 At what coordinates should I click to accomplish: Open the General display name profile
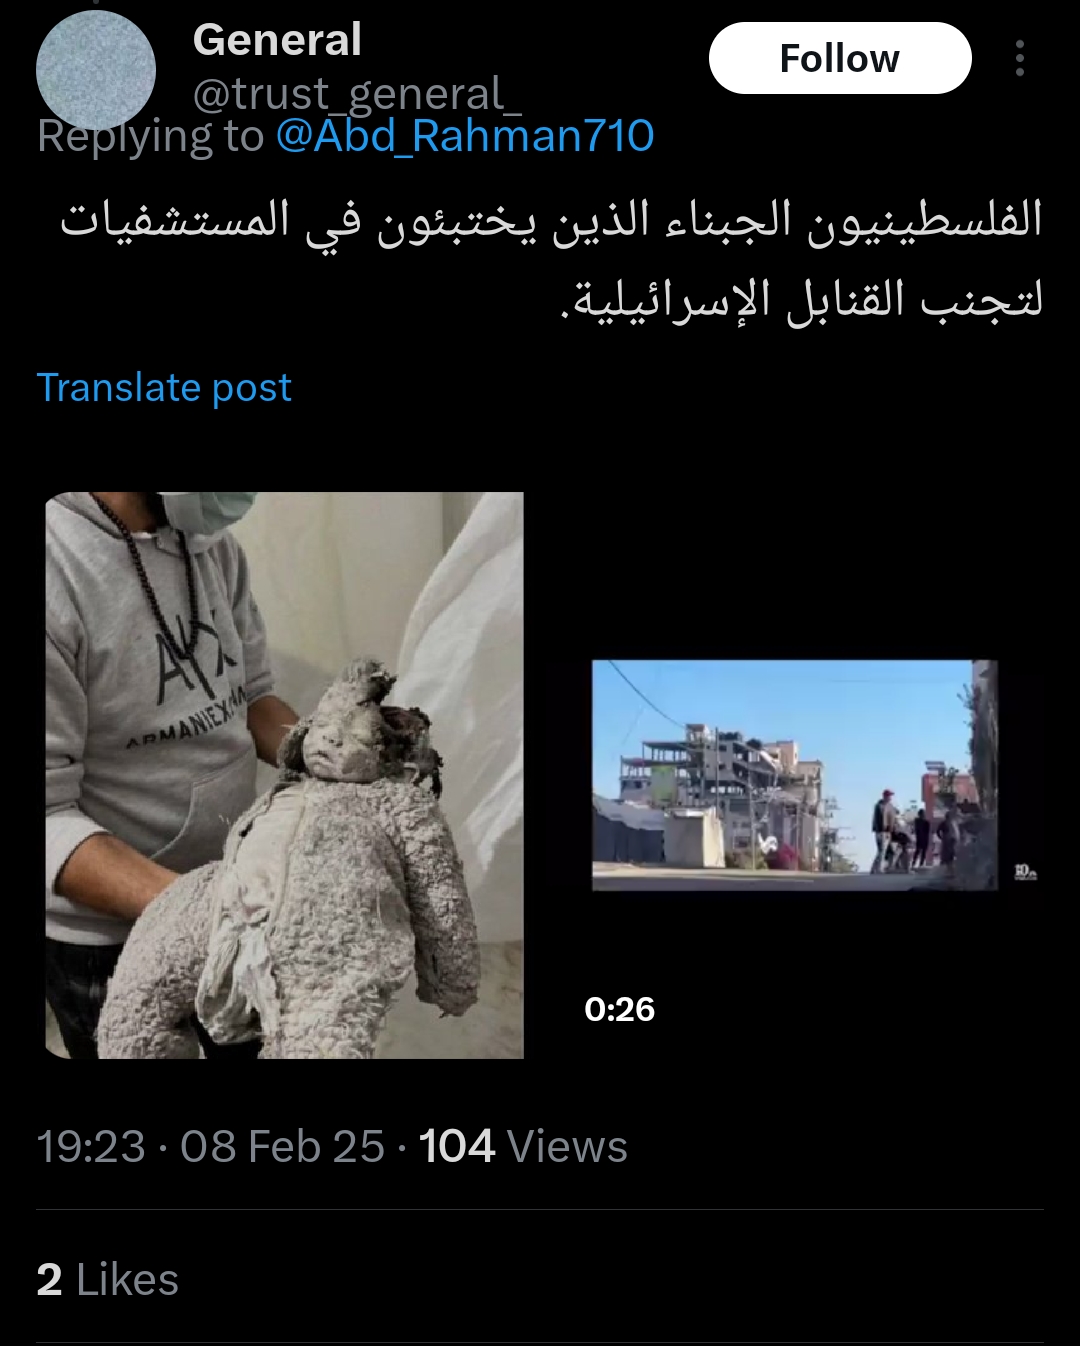(x=277, y=40)
